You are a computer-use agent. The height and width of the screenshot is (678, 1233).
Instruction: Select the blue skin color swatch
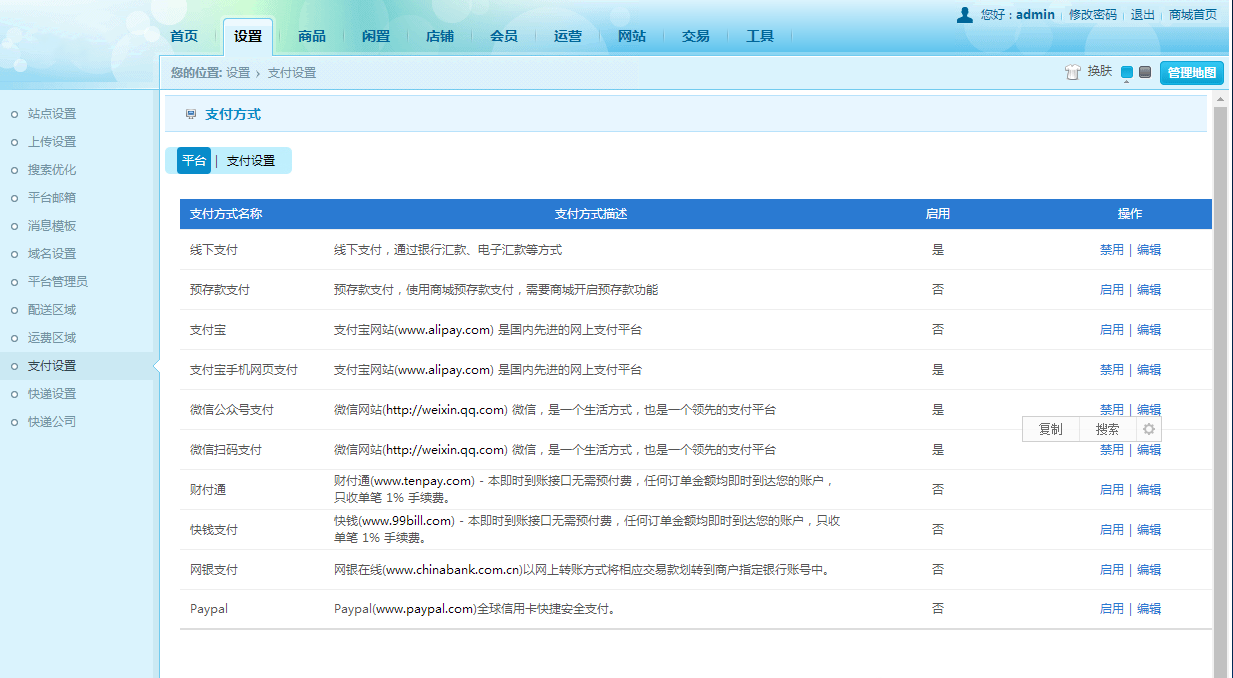(x=1127, y=72)
